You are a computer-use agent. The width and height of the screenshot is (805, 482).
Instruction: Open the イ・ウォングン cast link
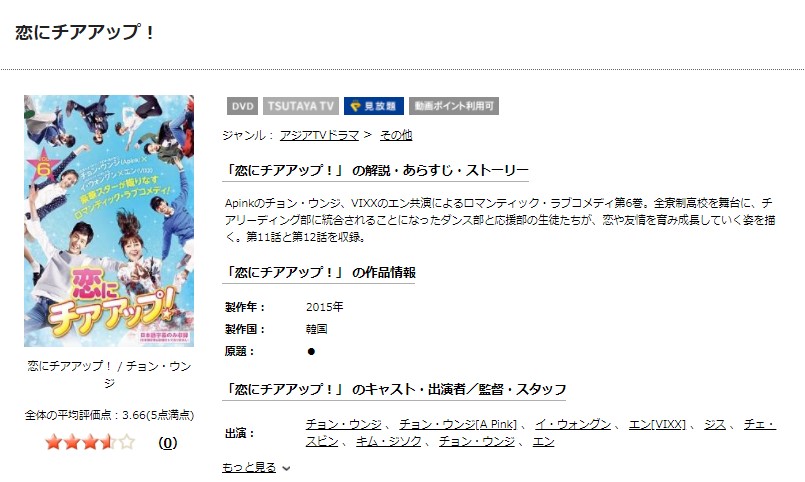click(573, 424)
